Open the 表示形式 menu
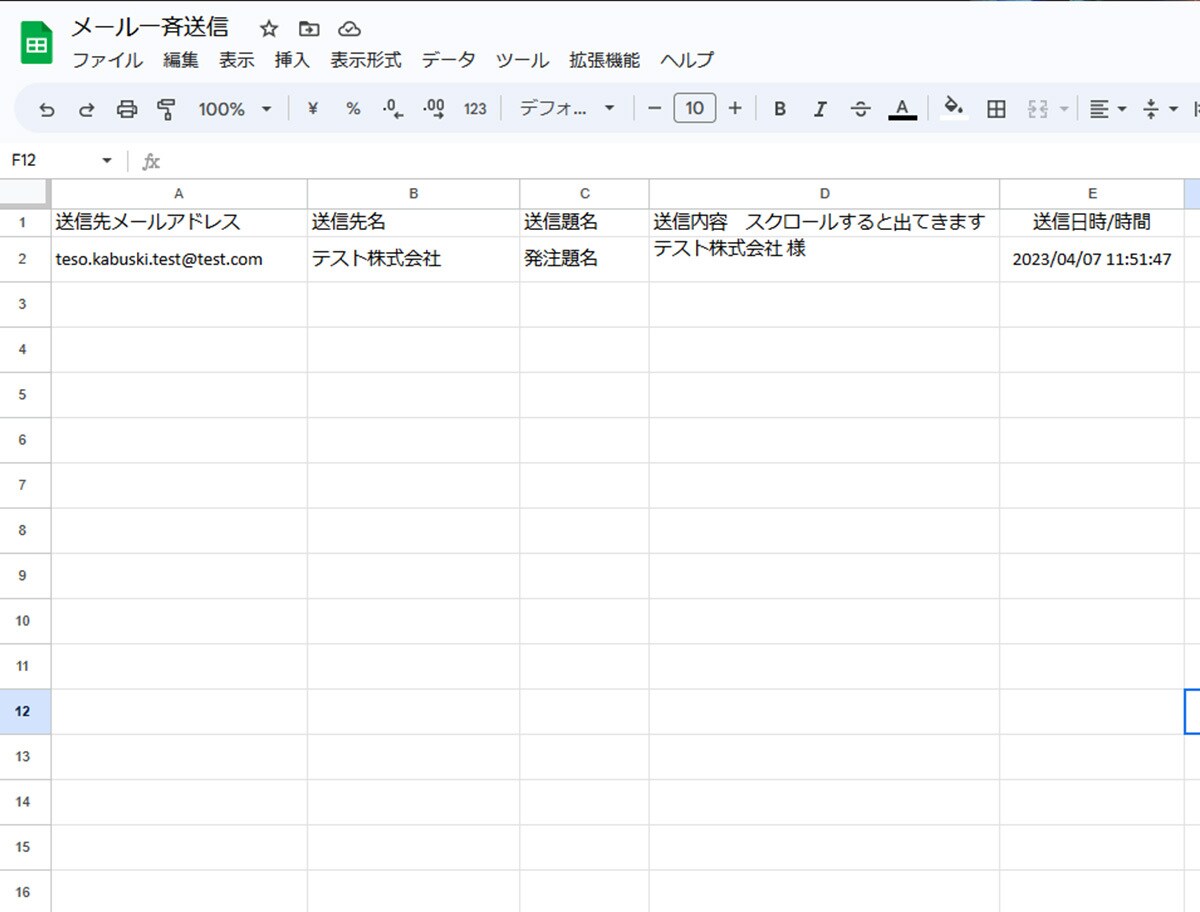Image resolution: width=1200 pixels, height=912 pixels. [x=366, y=60]
